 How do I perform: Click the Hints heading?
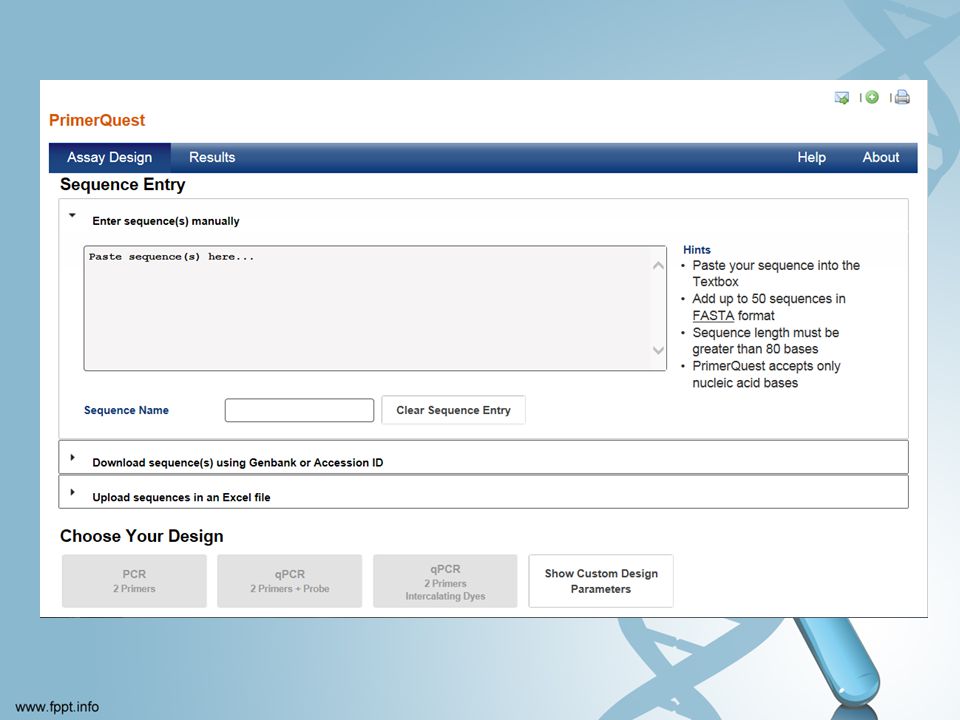coord(697,250)
